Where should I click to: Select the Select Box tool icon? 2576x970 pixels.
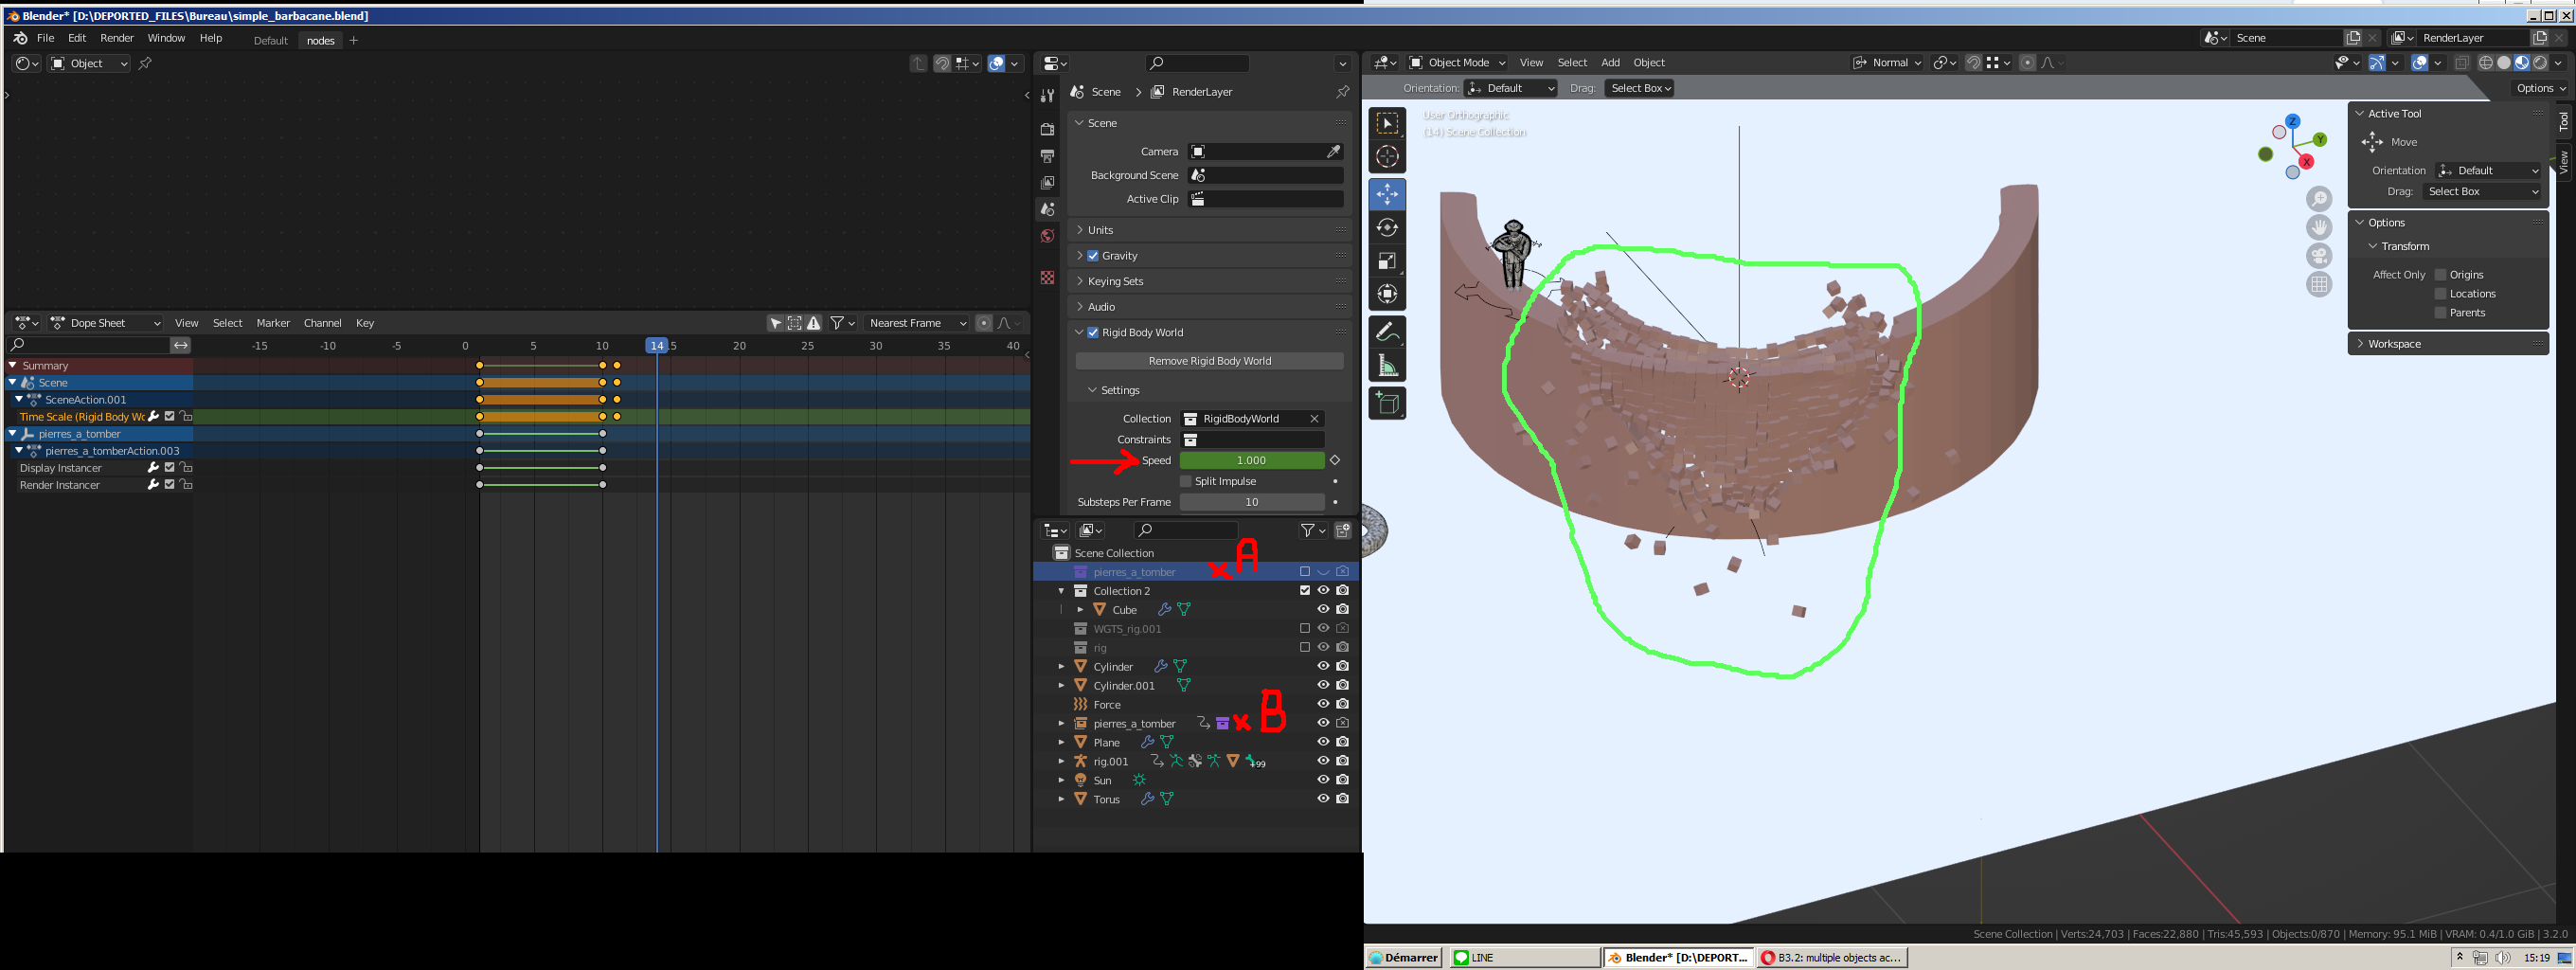pyautogui.click(x=1387, y=124)
